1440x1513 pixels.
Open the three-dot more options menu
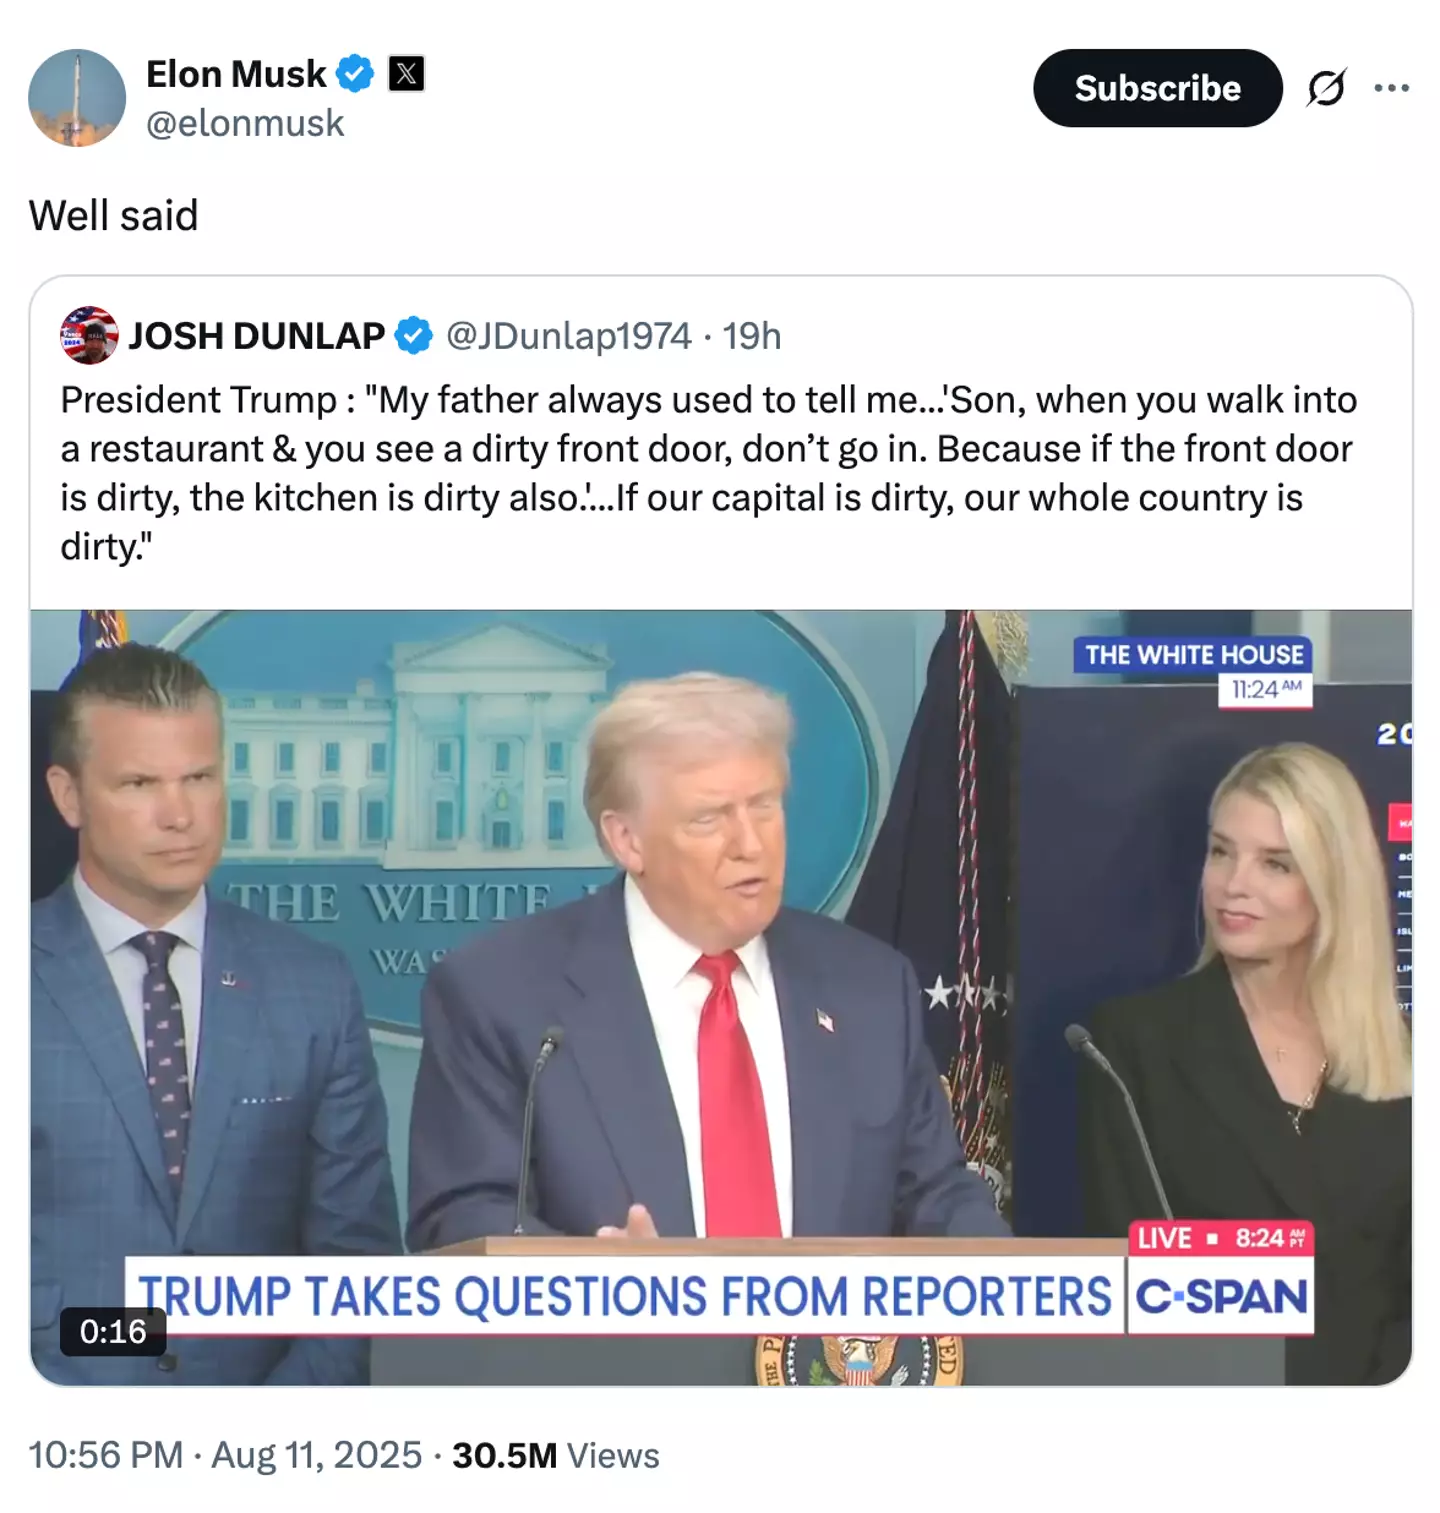click(1391, 88)
